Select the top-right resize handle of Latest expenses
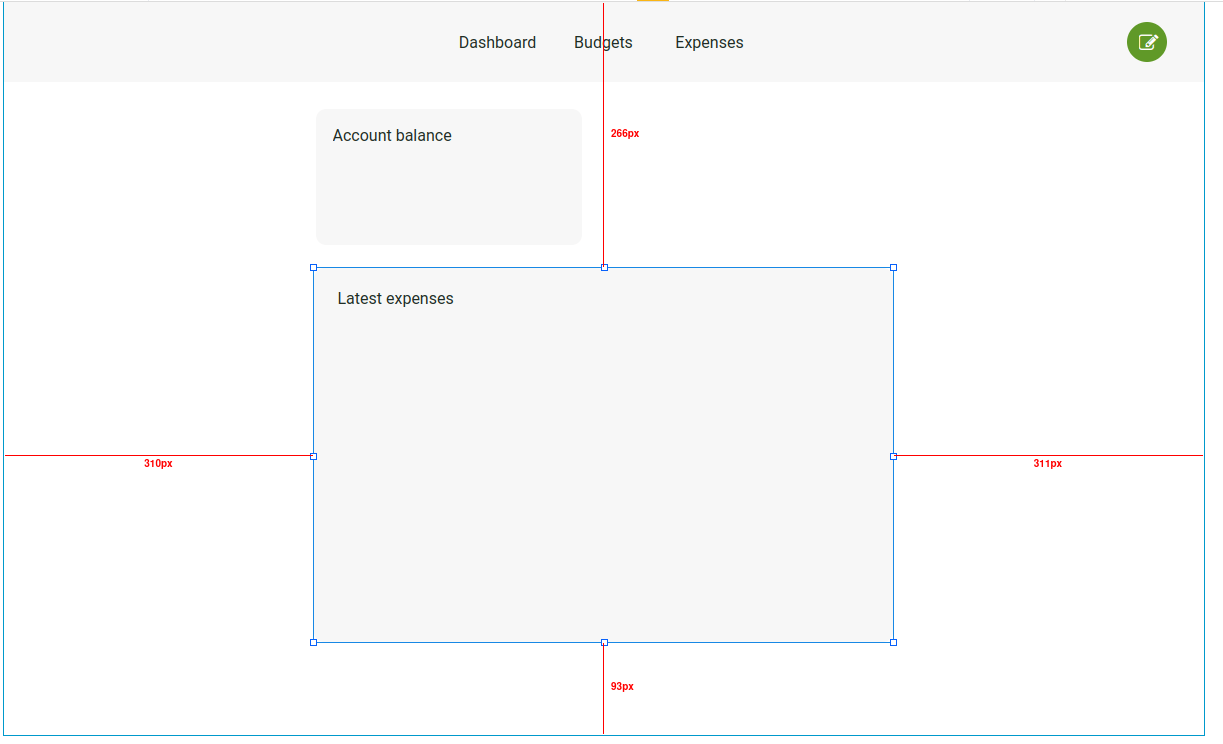The width and height of the screenshot is (1223, 744). click(x=892, y=267)
